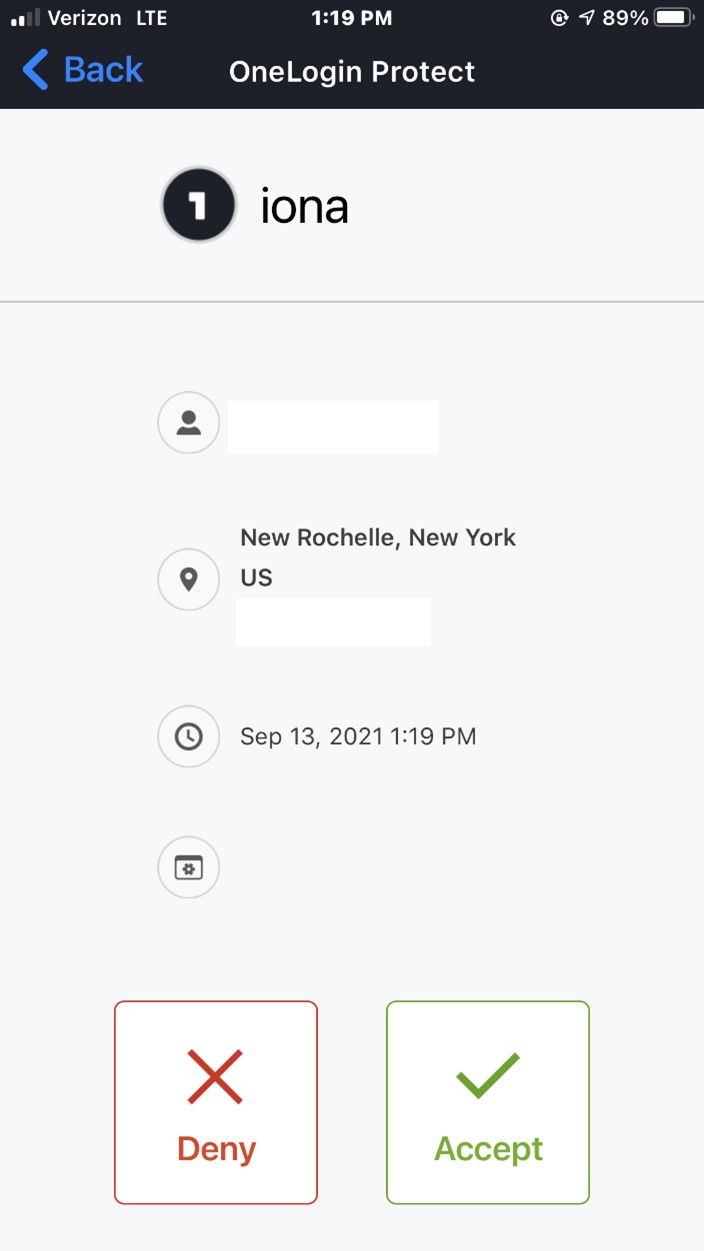Tap the Back text link
Screen dimensions: 704x1251
(x=103, y=71)
